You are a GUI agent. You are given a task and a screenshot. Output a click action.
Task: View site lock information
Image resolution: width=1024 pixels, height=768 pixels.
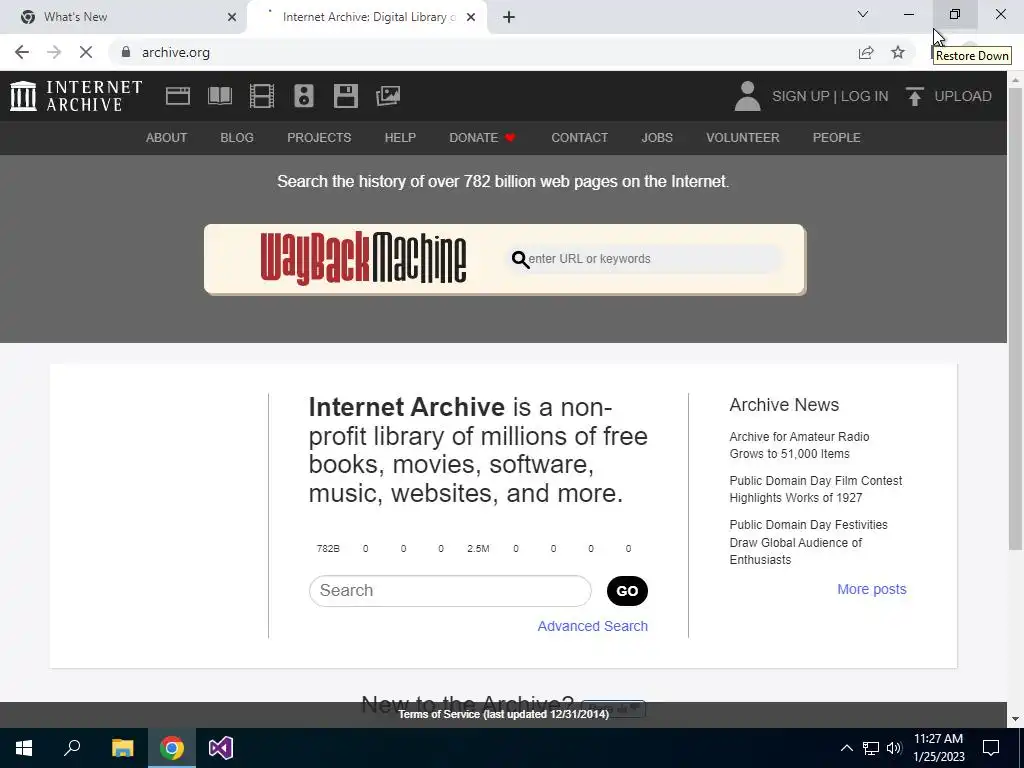126,52
